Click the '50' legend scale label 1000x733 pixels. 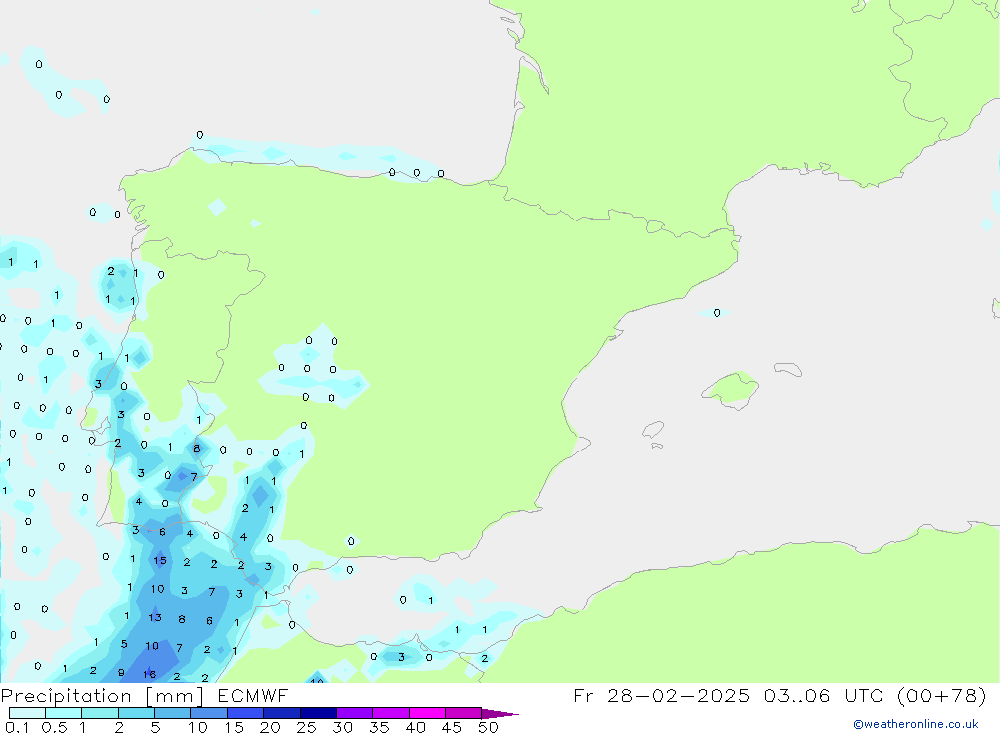coord(488,727)
